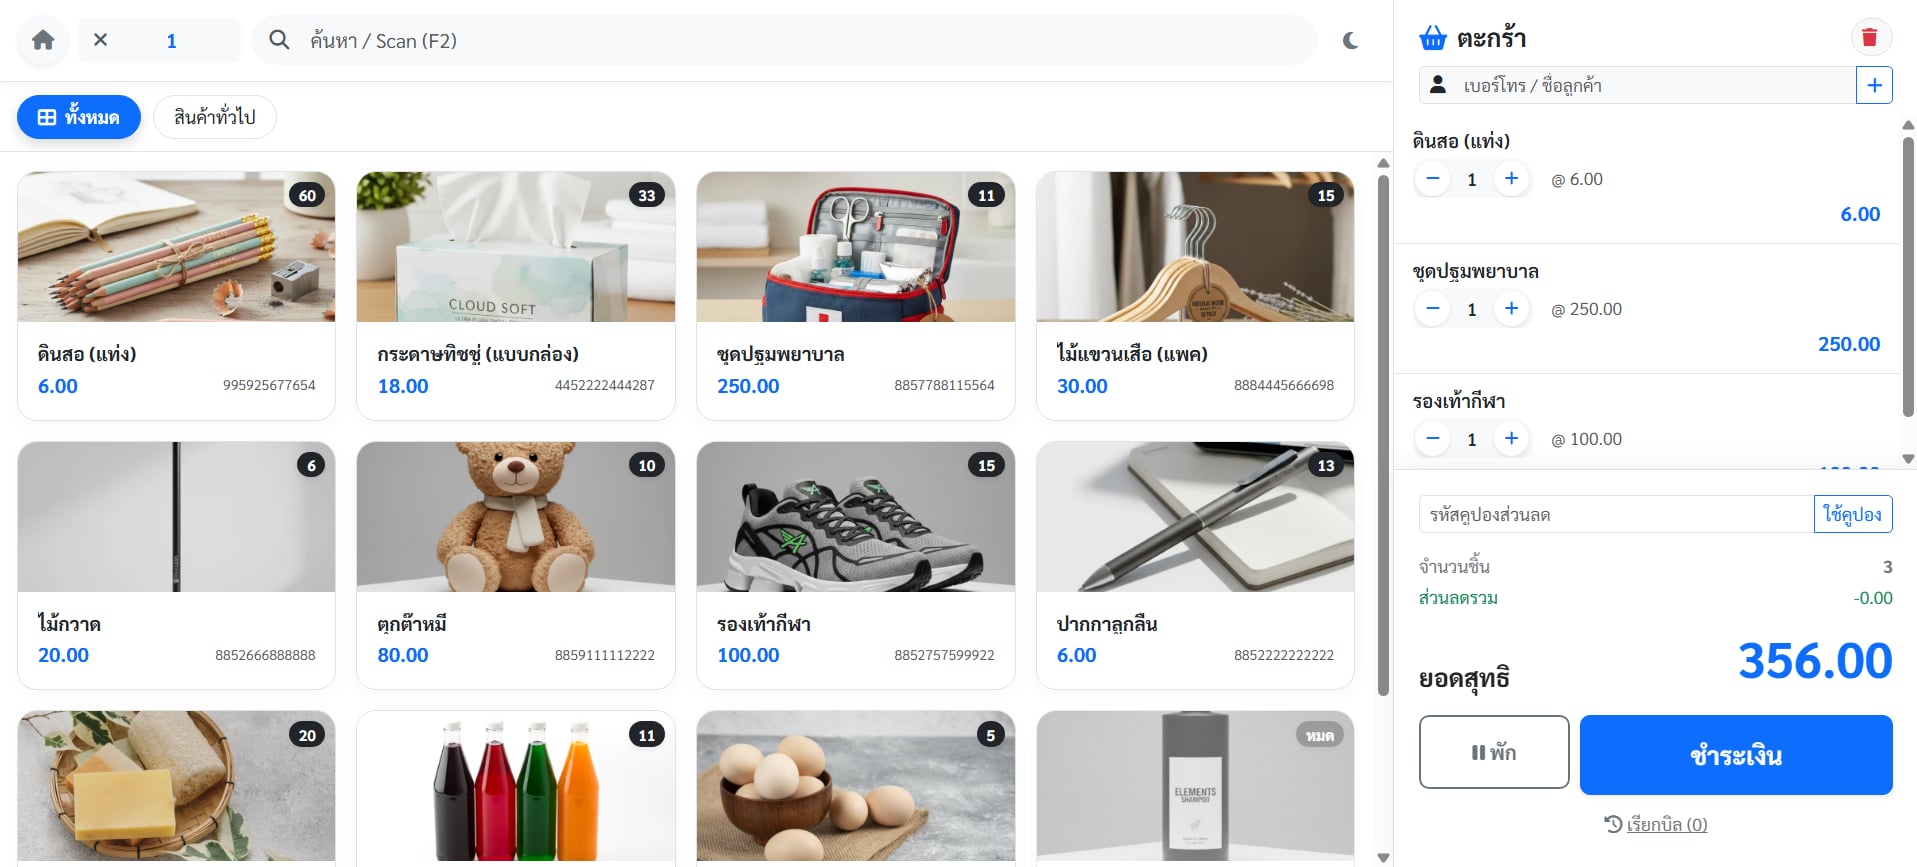Click the ค้นหา / Scan search field
1917x867 pixels.
(x=785, y=40)
